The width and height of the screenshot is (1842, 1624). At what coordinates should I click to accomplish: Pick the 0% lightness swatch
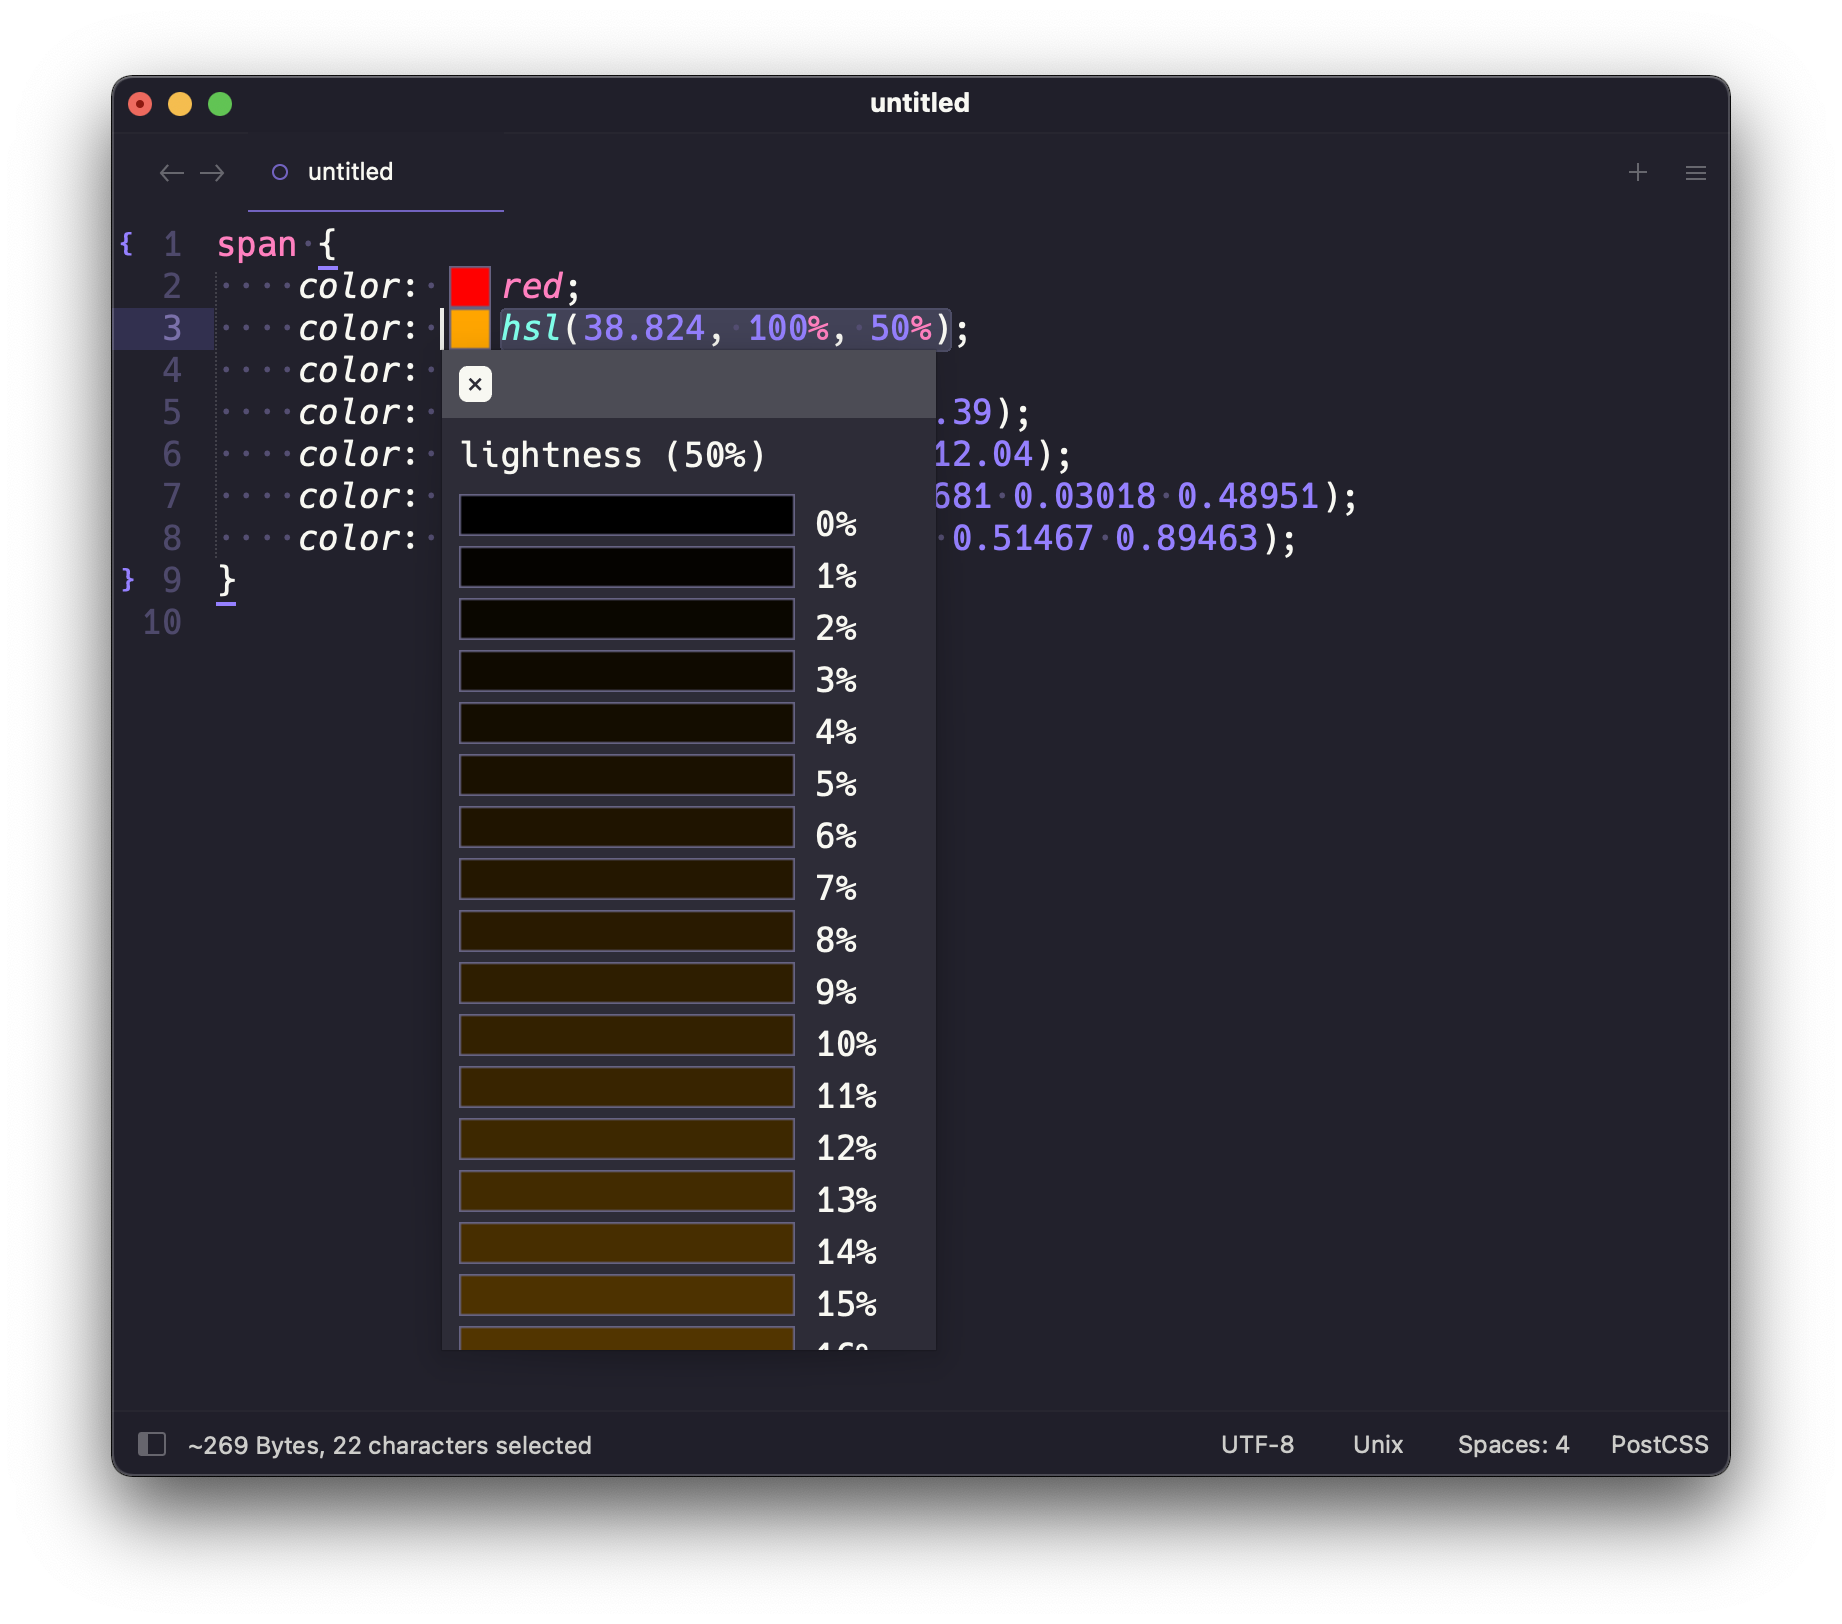[x=627, y=515]
